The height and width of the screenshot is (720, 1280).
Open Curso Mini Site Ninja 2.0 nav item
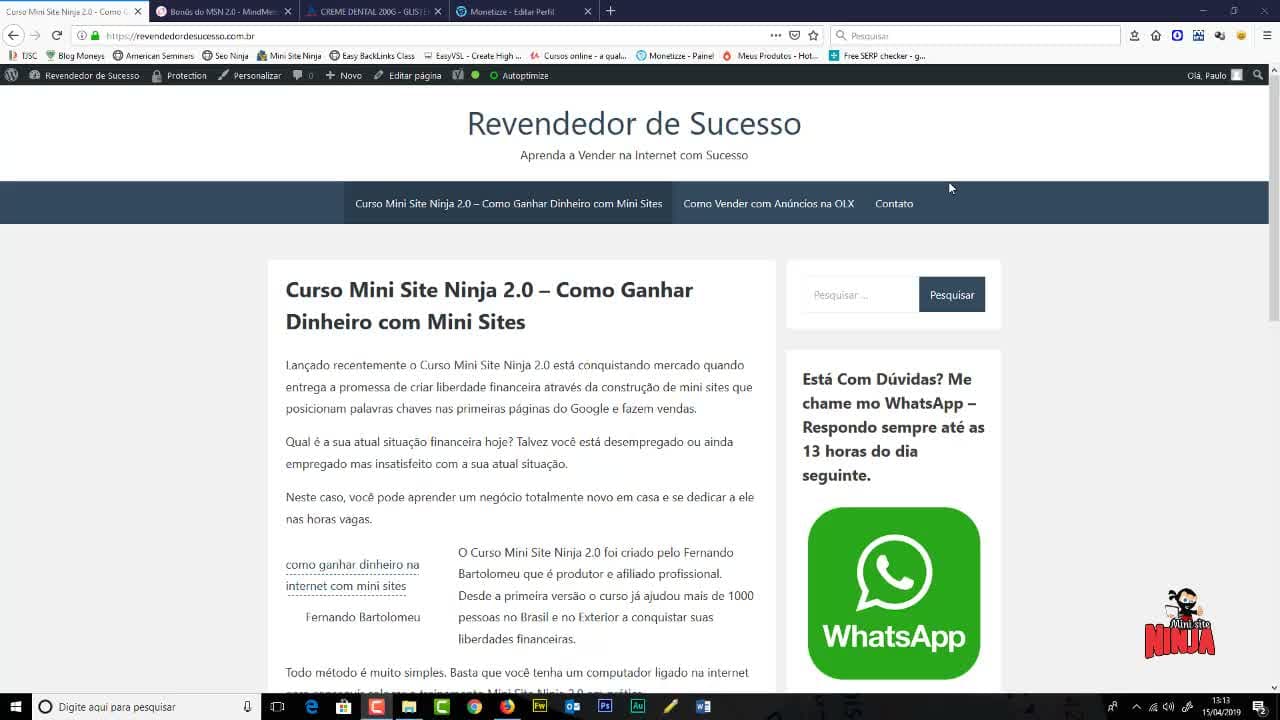pyautogui.click(x=508, y=203)
